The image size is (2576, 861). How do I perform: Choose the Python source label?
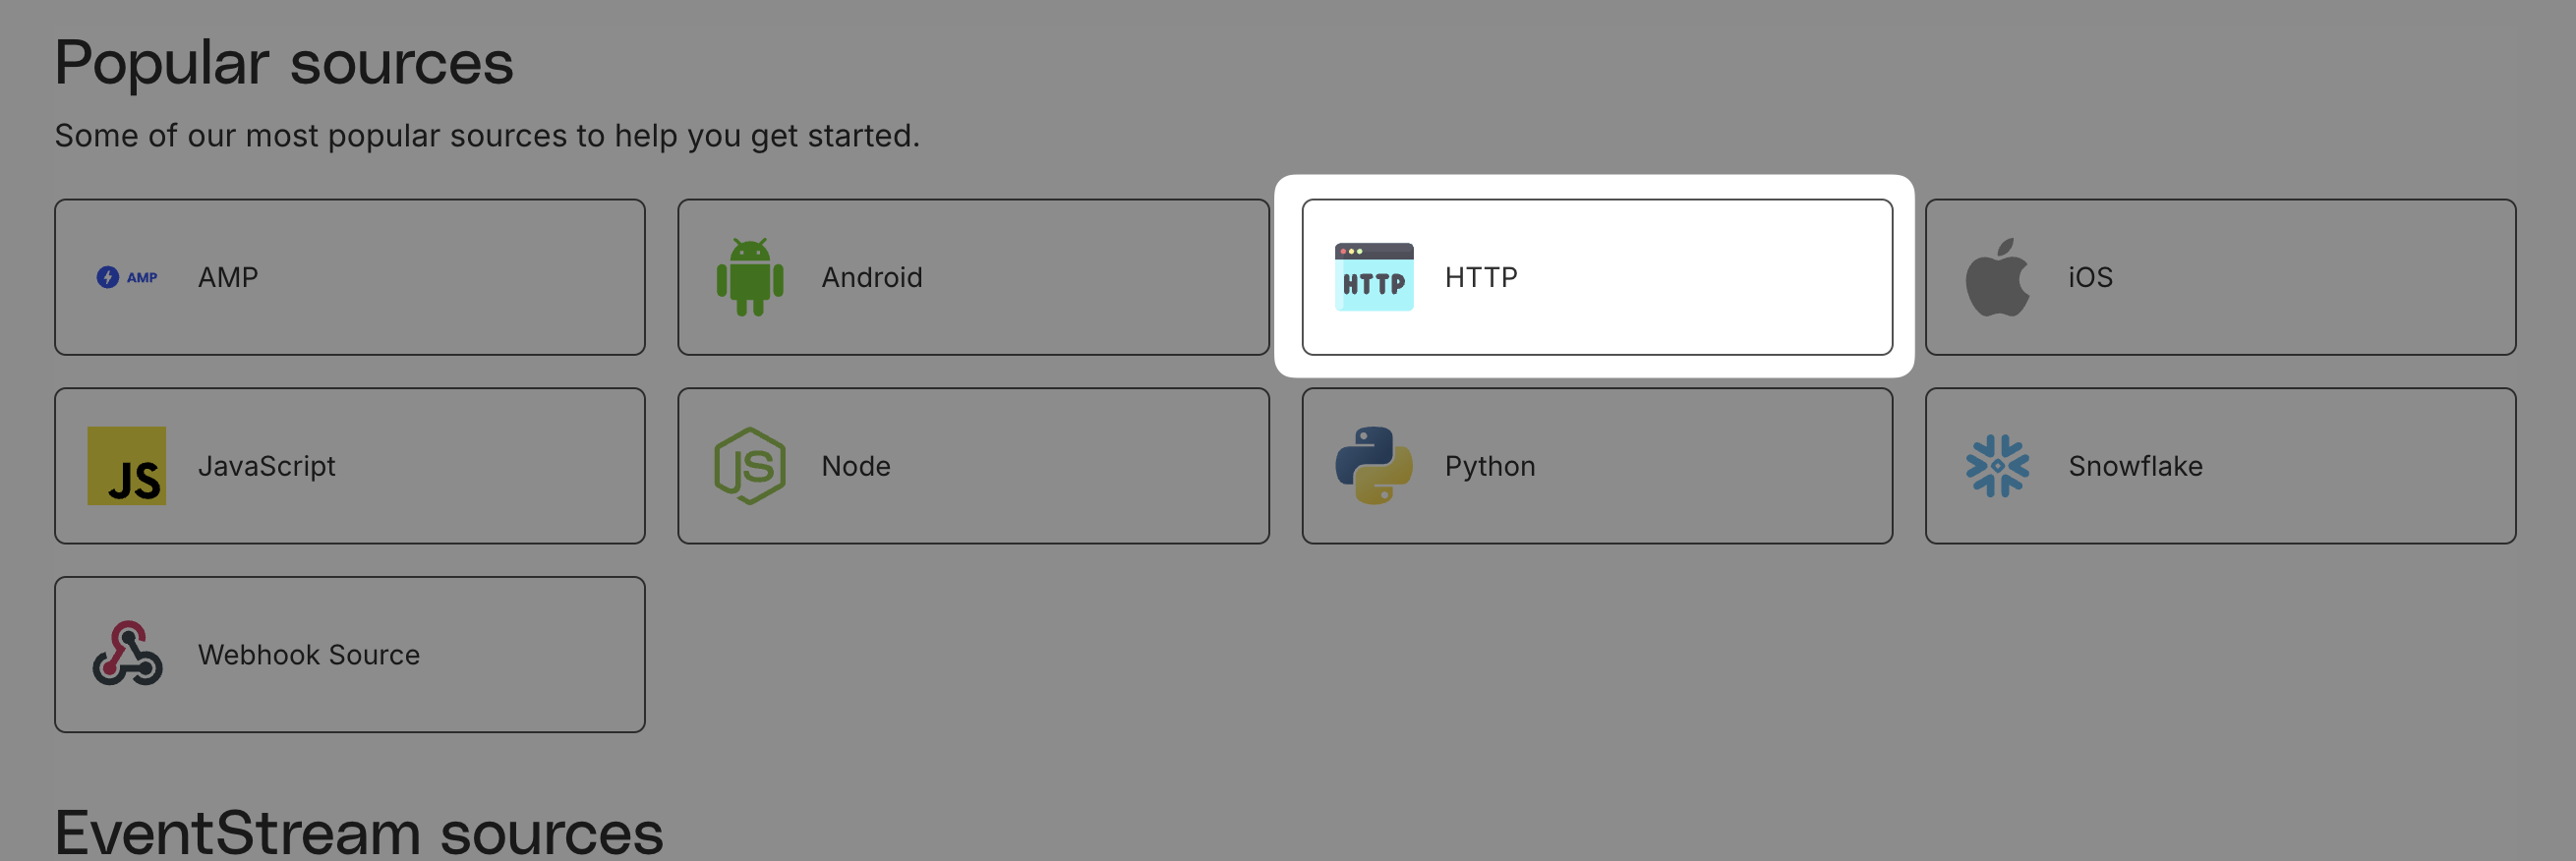click(x=1490, y=467)
